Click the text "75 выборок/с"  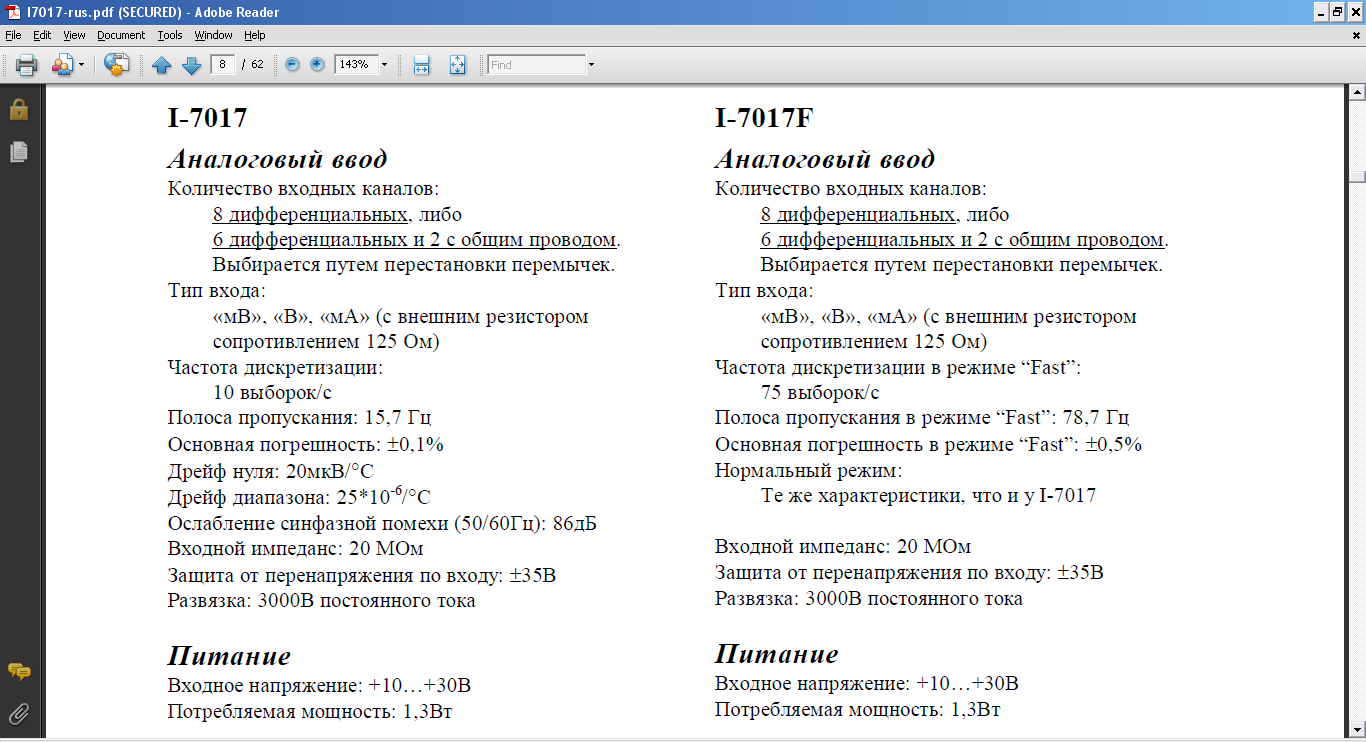coord(820,393)
